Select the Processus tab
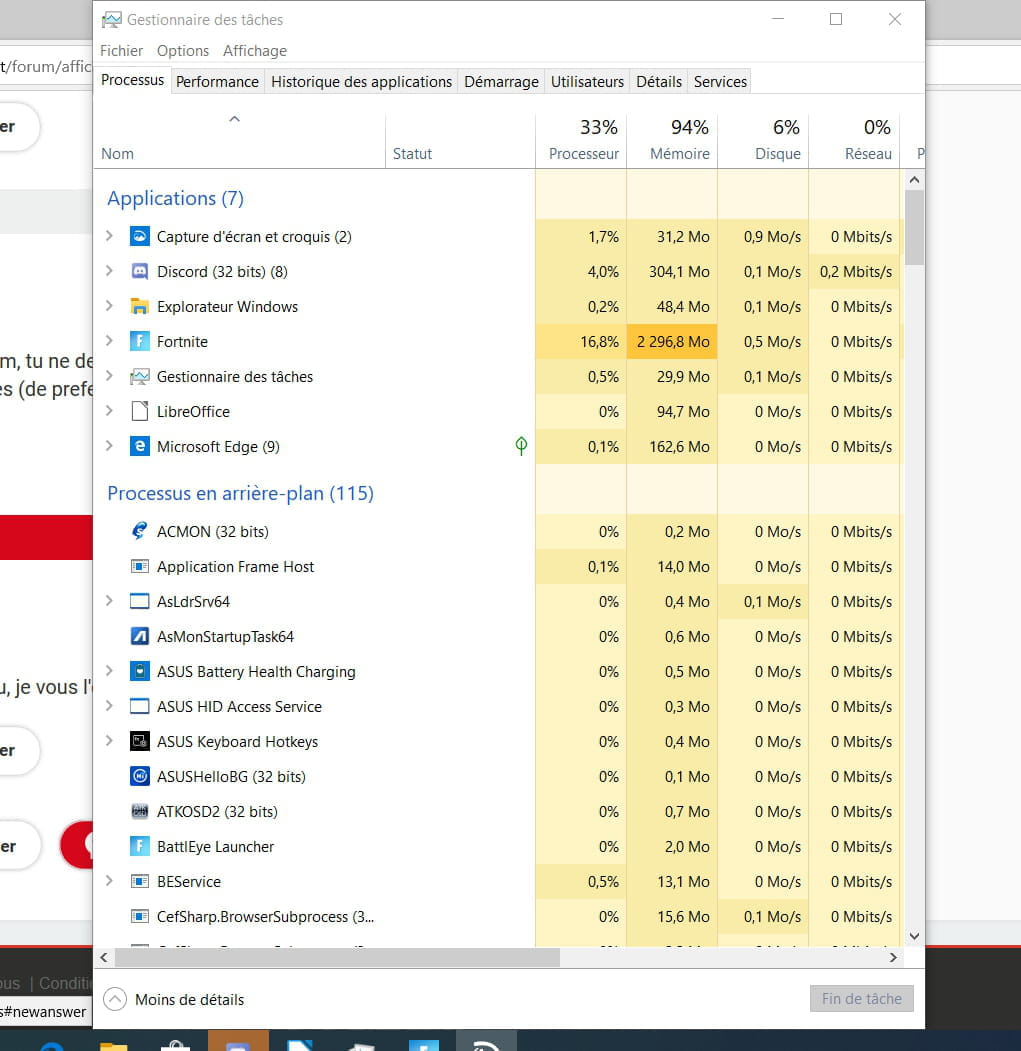Image resolution: width=1021 pixels, height=1051 pixels. (132, 80)
